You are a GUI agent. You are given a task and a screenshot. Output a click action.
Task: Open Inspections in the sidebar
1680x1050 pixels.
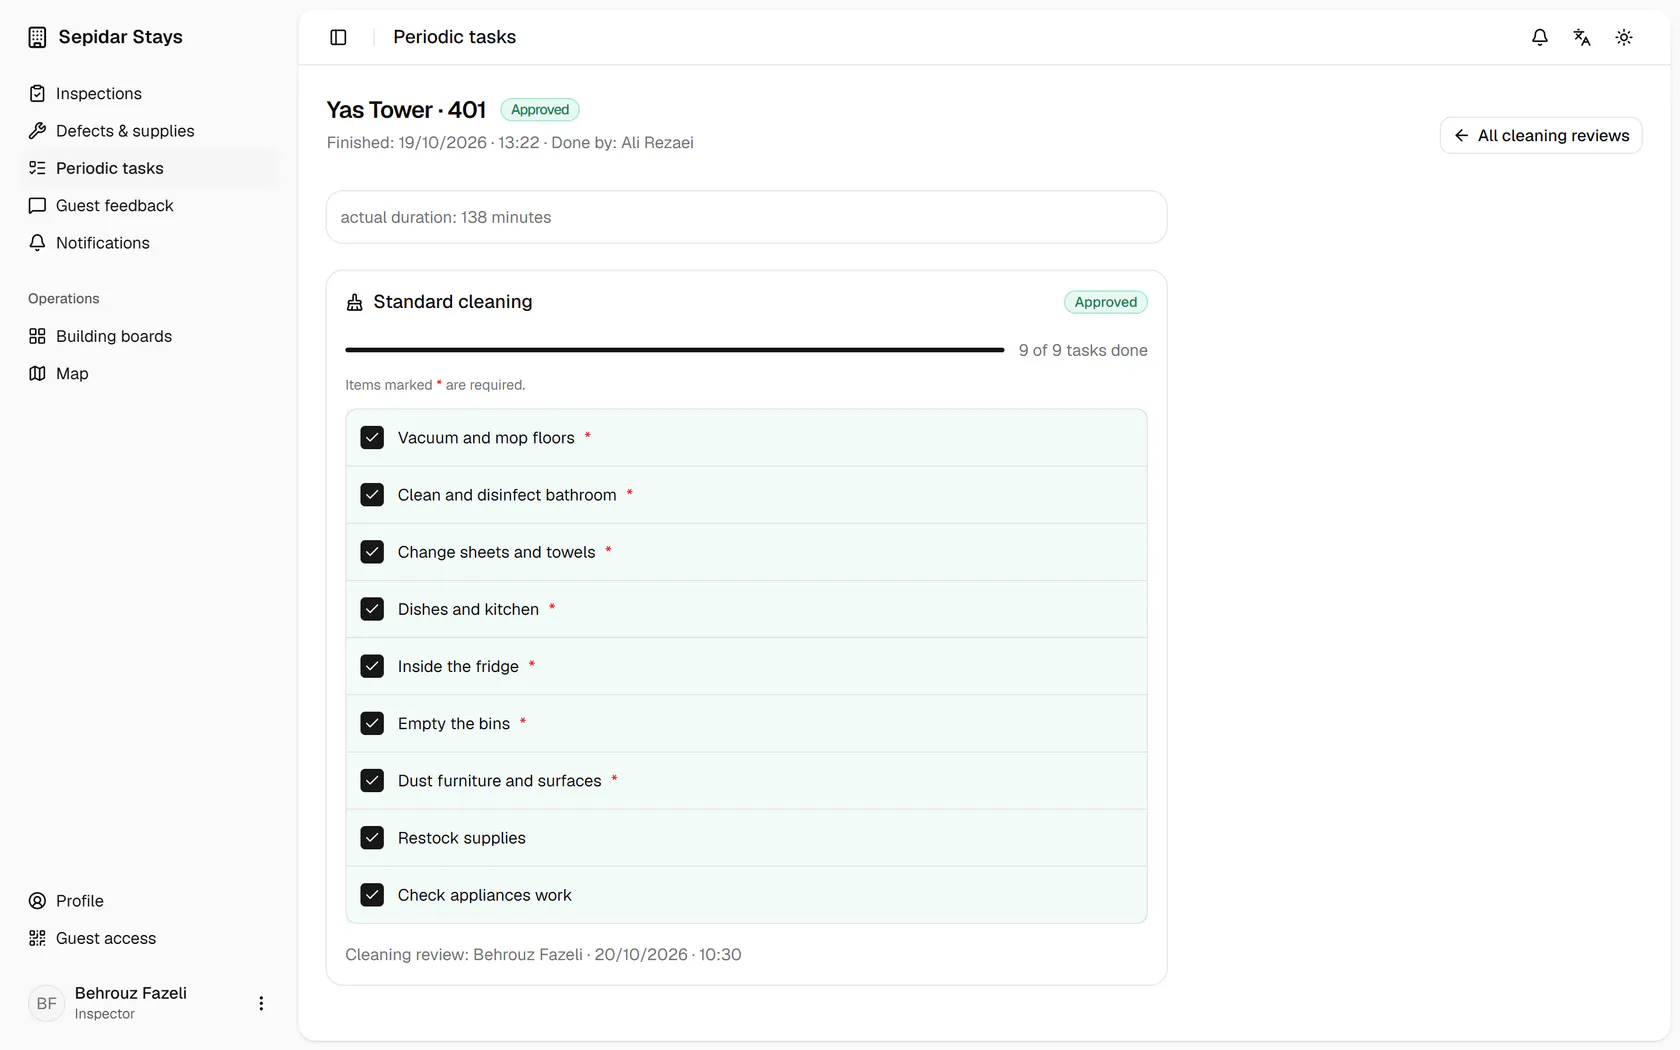pos(148,93)
